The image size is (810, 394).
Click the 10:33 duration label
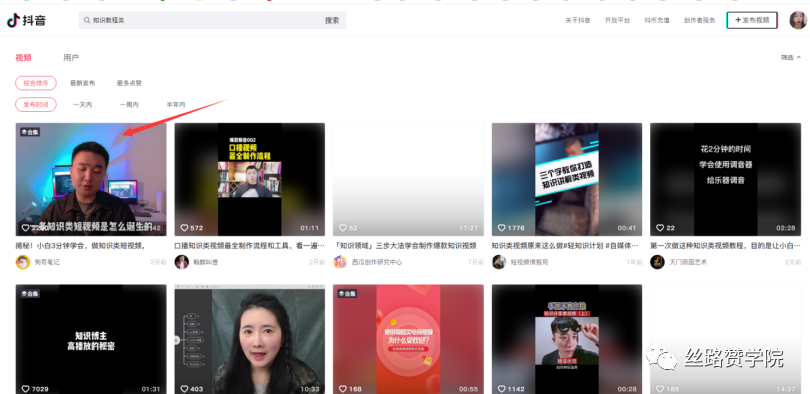click(x=309, y=389)
